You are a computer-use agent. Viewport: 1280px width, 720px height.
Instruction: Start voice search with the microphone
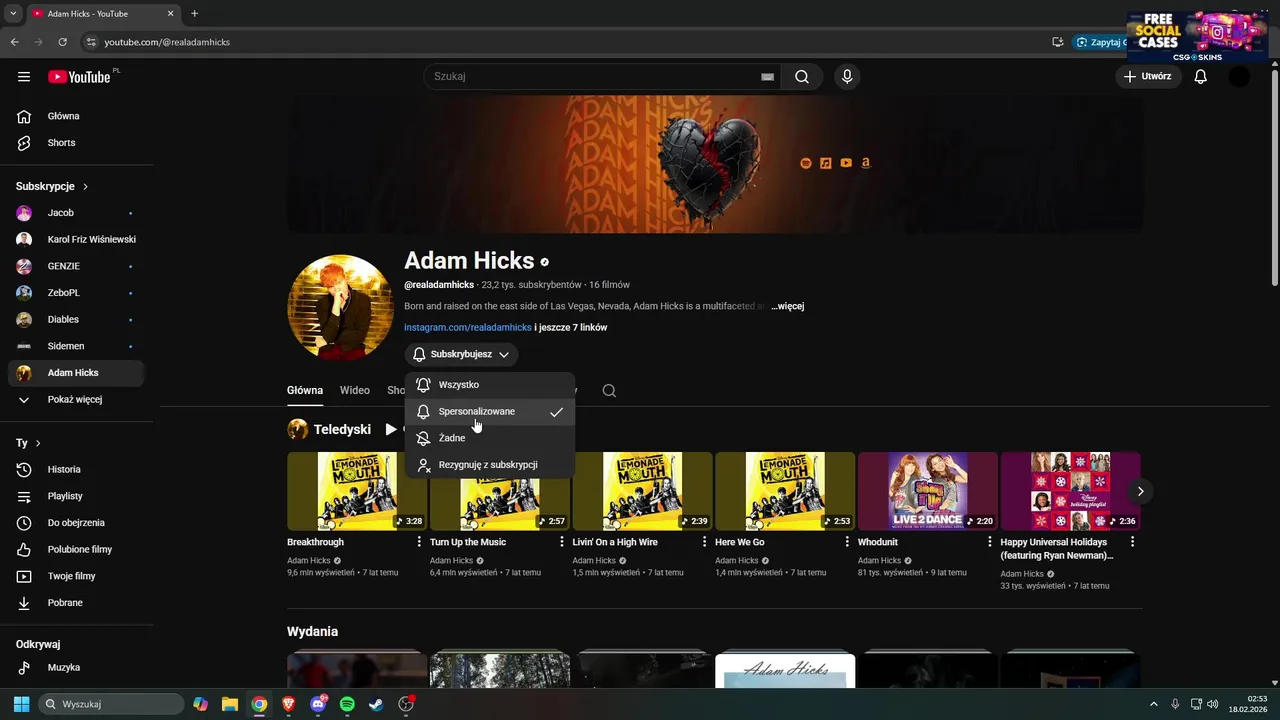(x=847, y=77)
